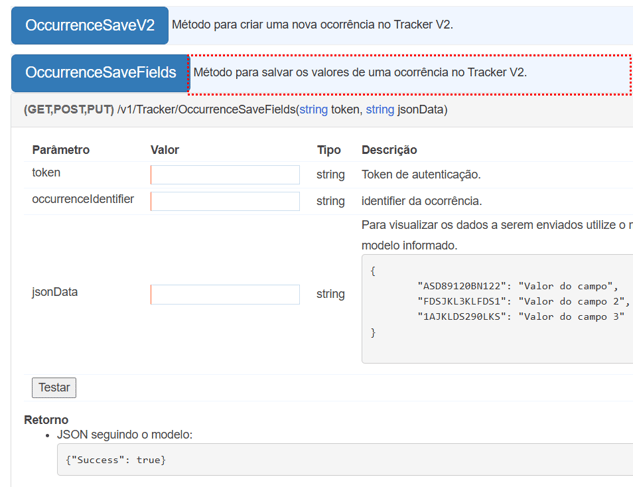Screen dimensions: 633x487
Task: Click the jsonData value input field
Action: 225,294
